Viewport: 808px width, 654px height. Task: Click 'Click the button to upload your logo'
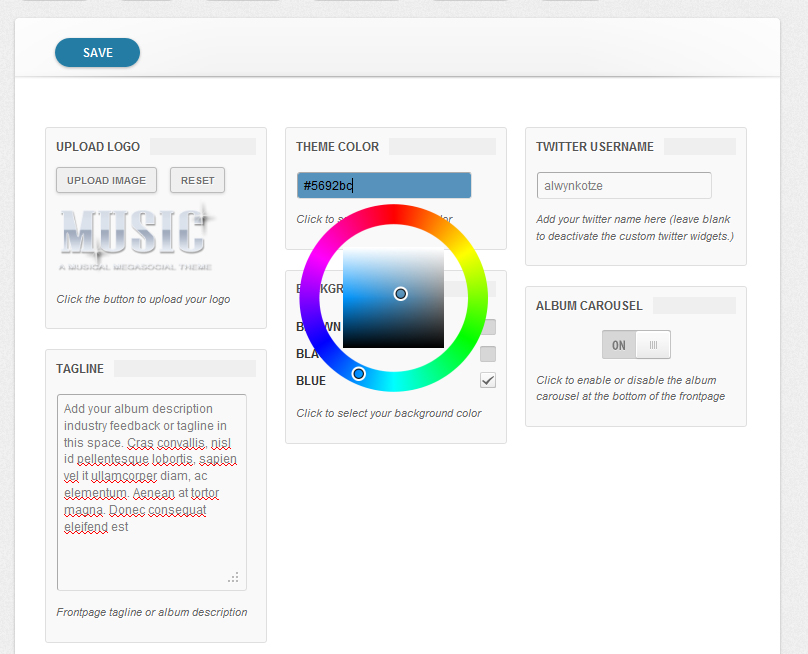point(143,299)
